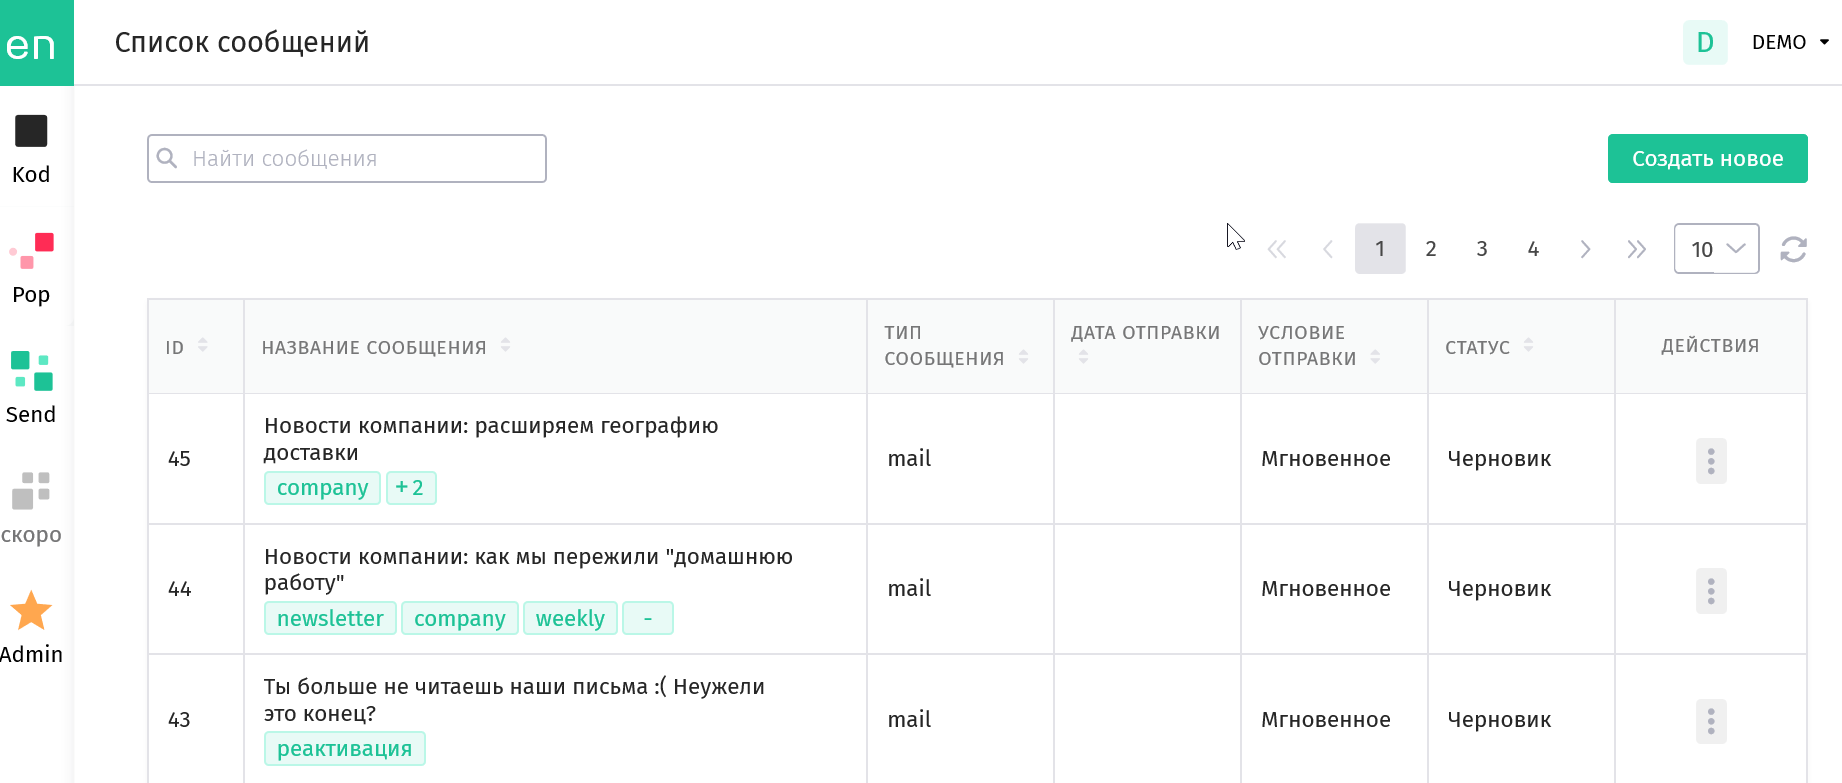
Task: Click the search magnifier icon
Action: pos(167,159)
